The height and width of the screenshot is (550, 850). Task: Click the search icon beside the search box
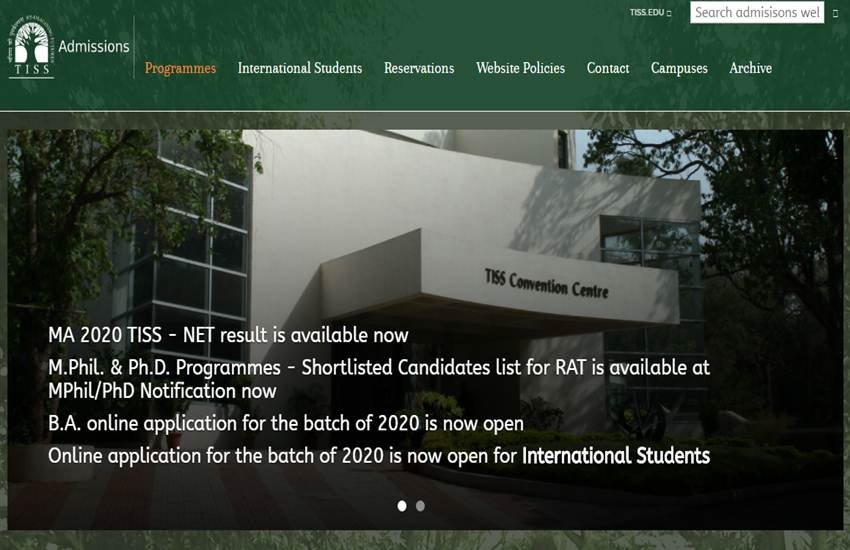tap(835, 13)
